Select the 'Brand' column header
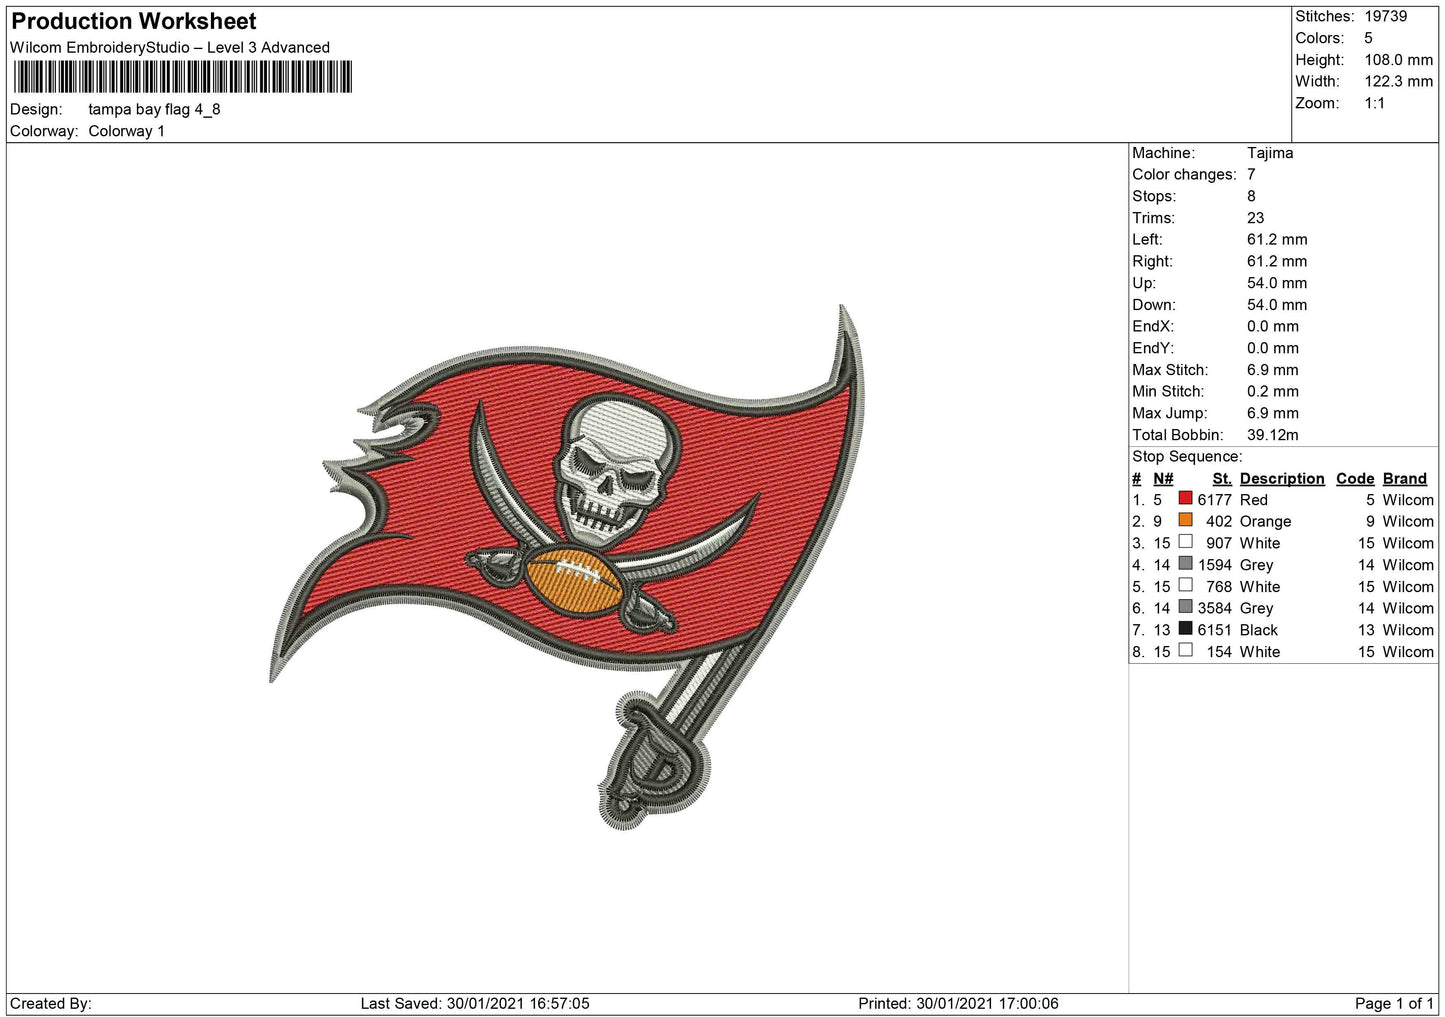1445x1017 pixels. [1405, 479]
